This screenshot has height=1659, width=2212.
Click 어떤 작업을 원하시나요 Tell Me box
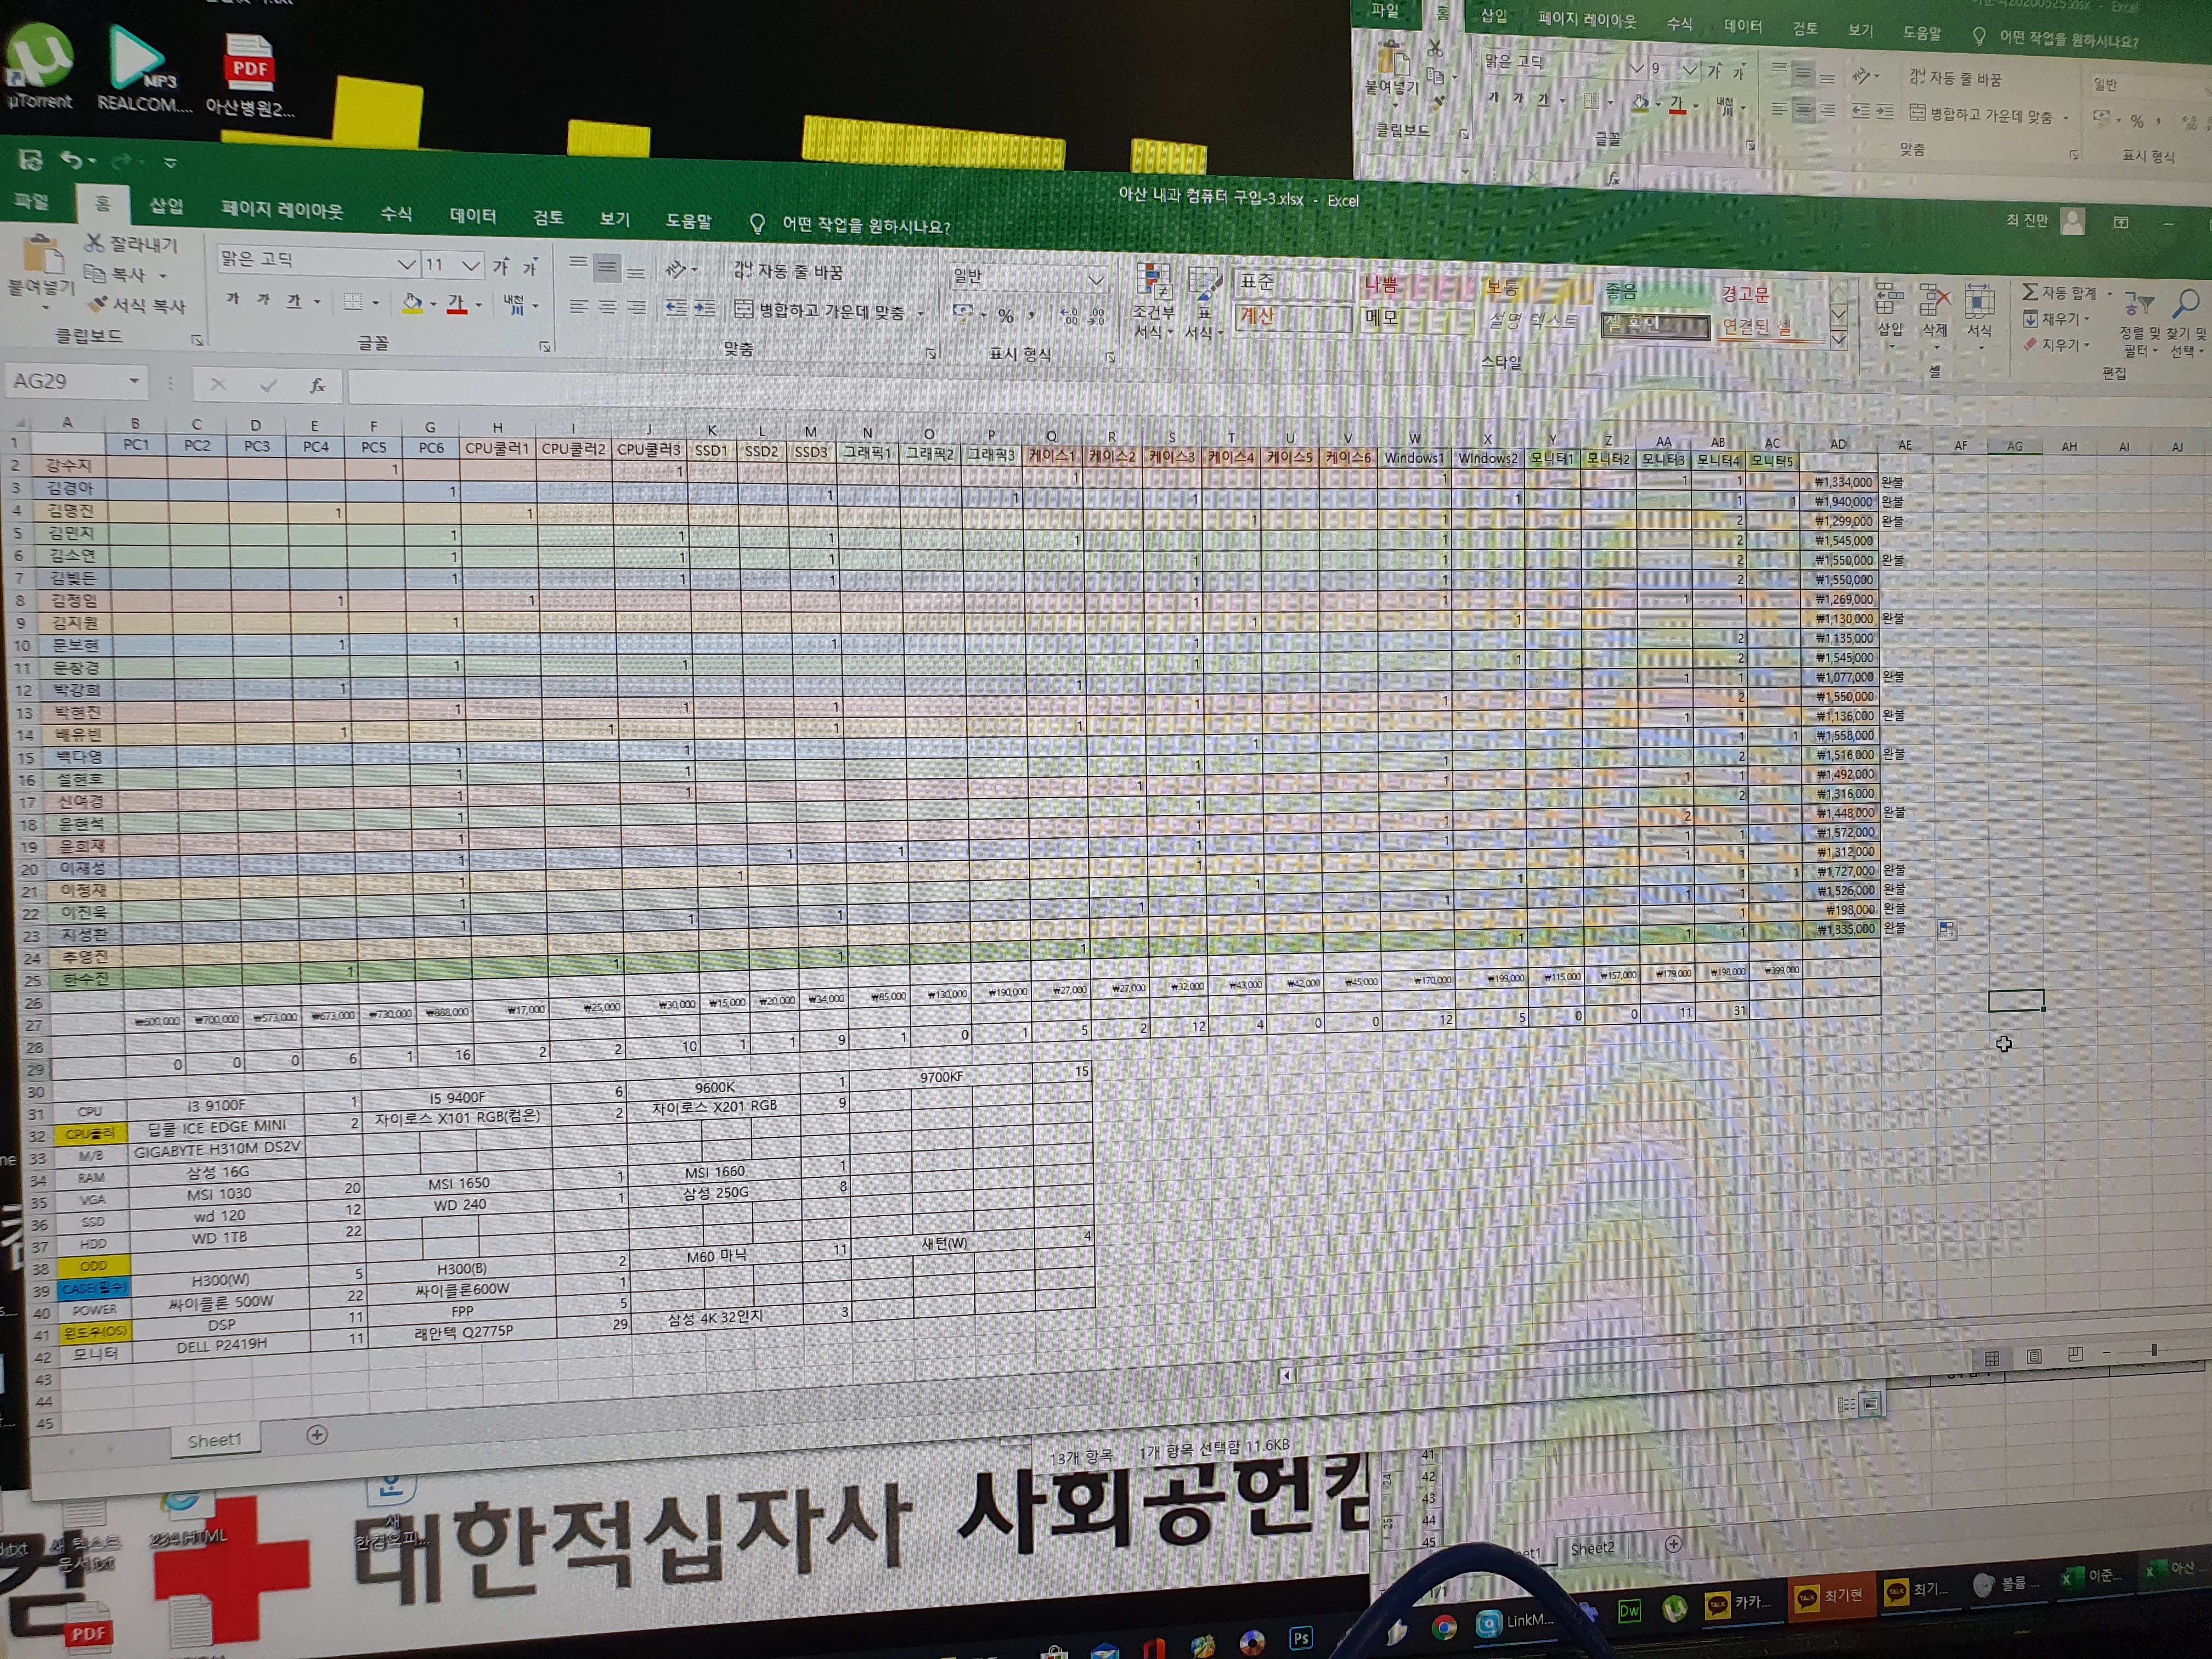pyautogui.click(x=865, y=225)
